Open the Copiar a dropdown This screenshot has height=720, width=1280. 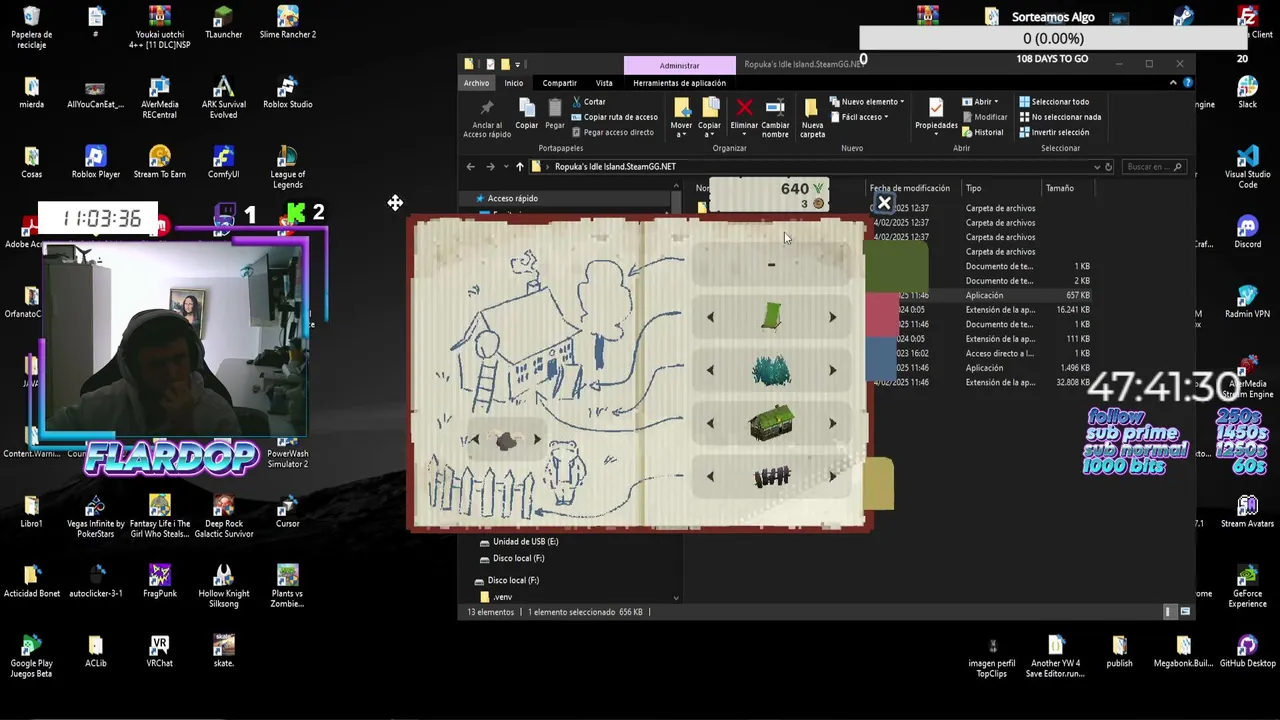[709, 130]
